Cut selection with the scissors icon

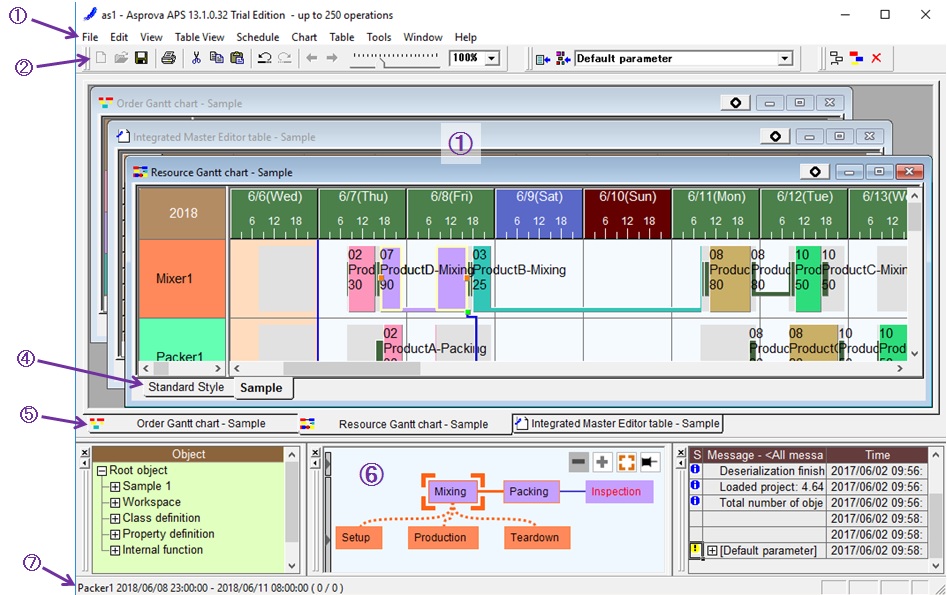[x=196, y=58]
